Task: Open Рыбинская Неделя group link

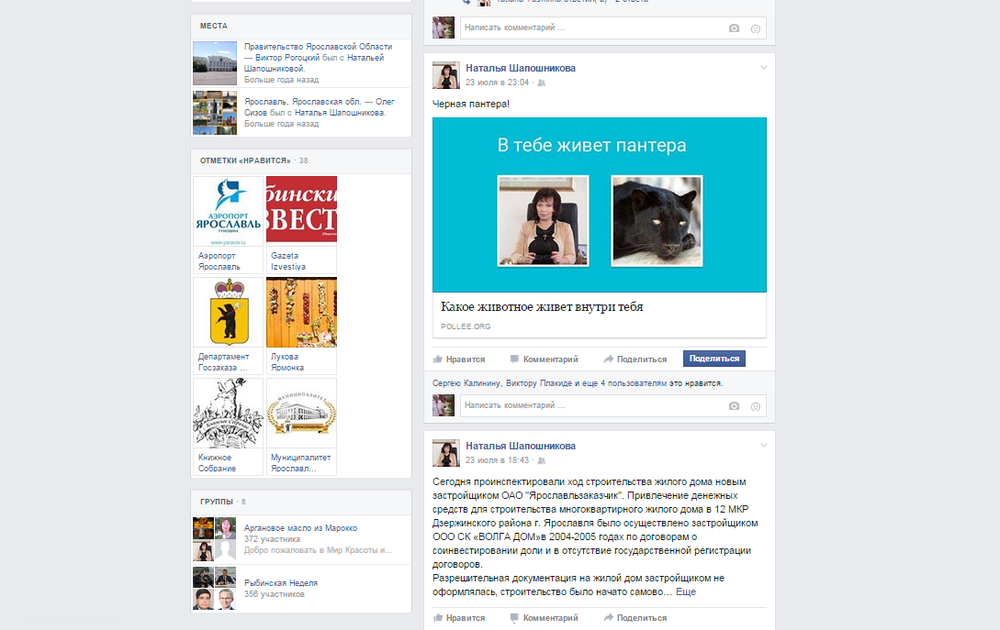Action: coord(281,583)
